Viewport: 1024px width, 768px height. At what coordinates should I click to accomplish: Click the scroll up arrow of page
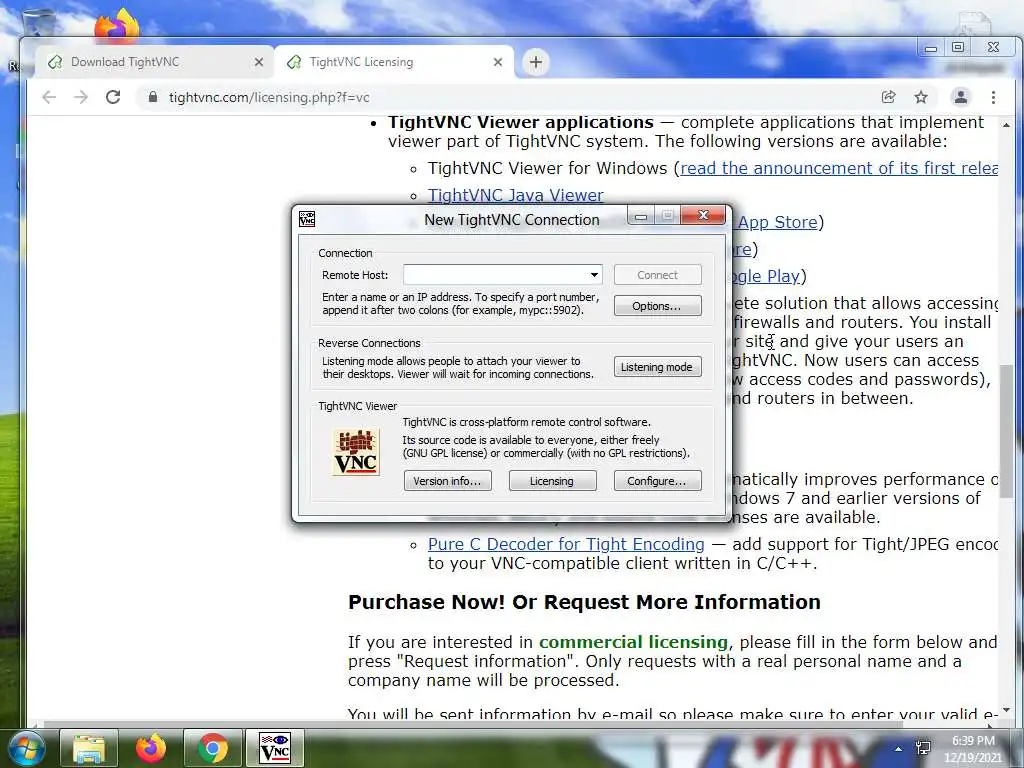[x=1006, y=124]
